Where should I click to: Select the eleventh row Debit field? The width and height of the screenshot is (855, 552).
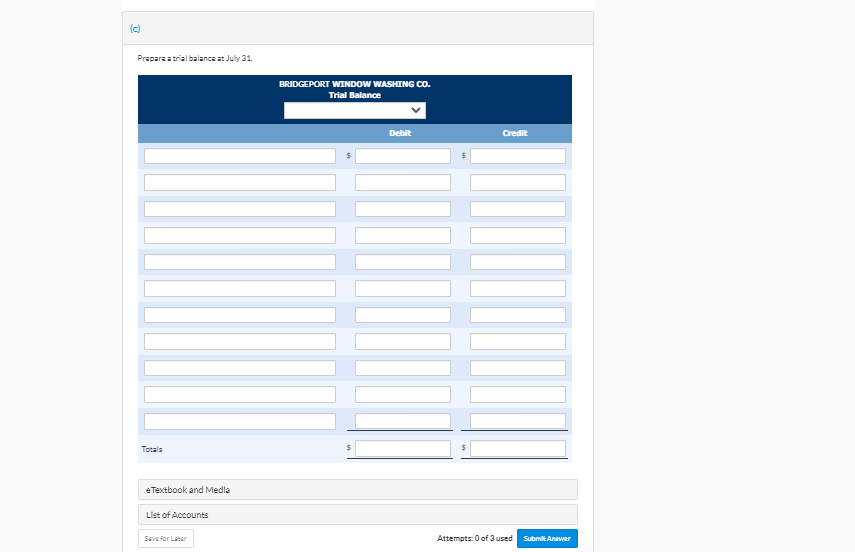[403, 421]
